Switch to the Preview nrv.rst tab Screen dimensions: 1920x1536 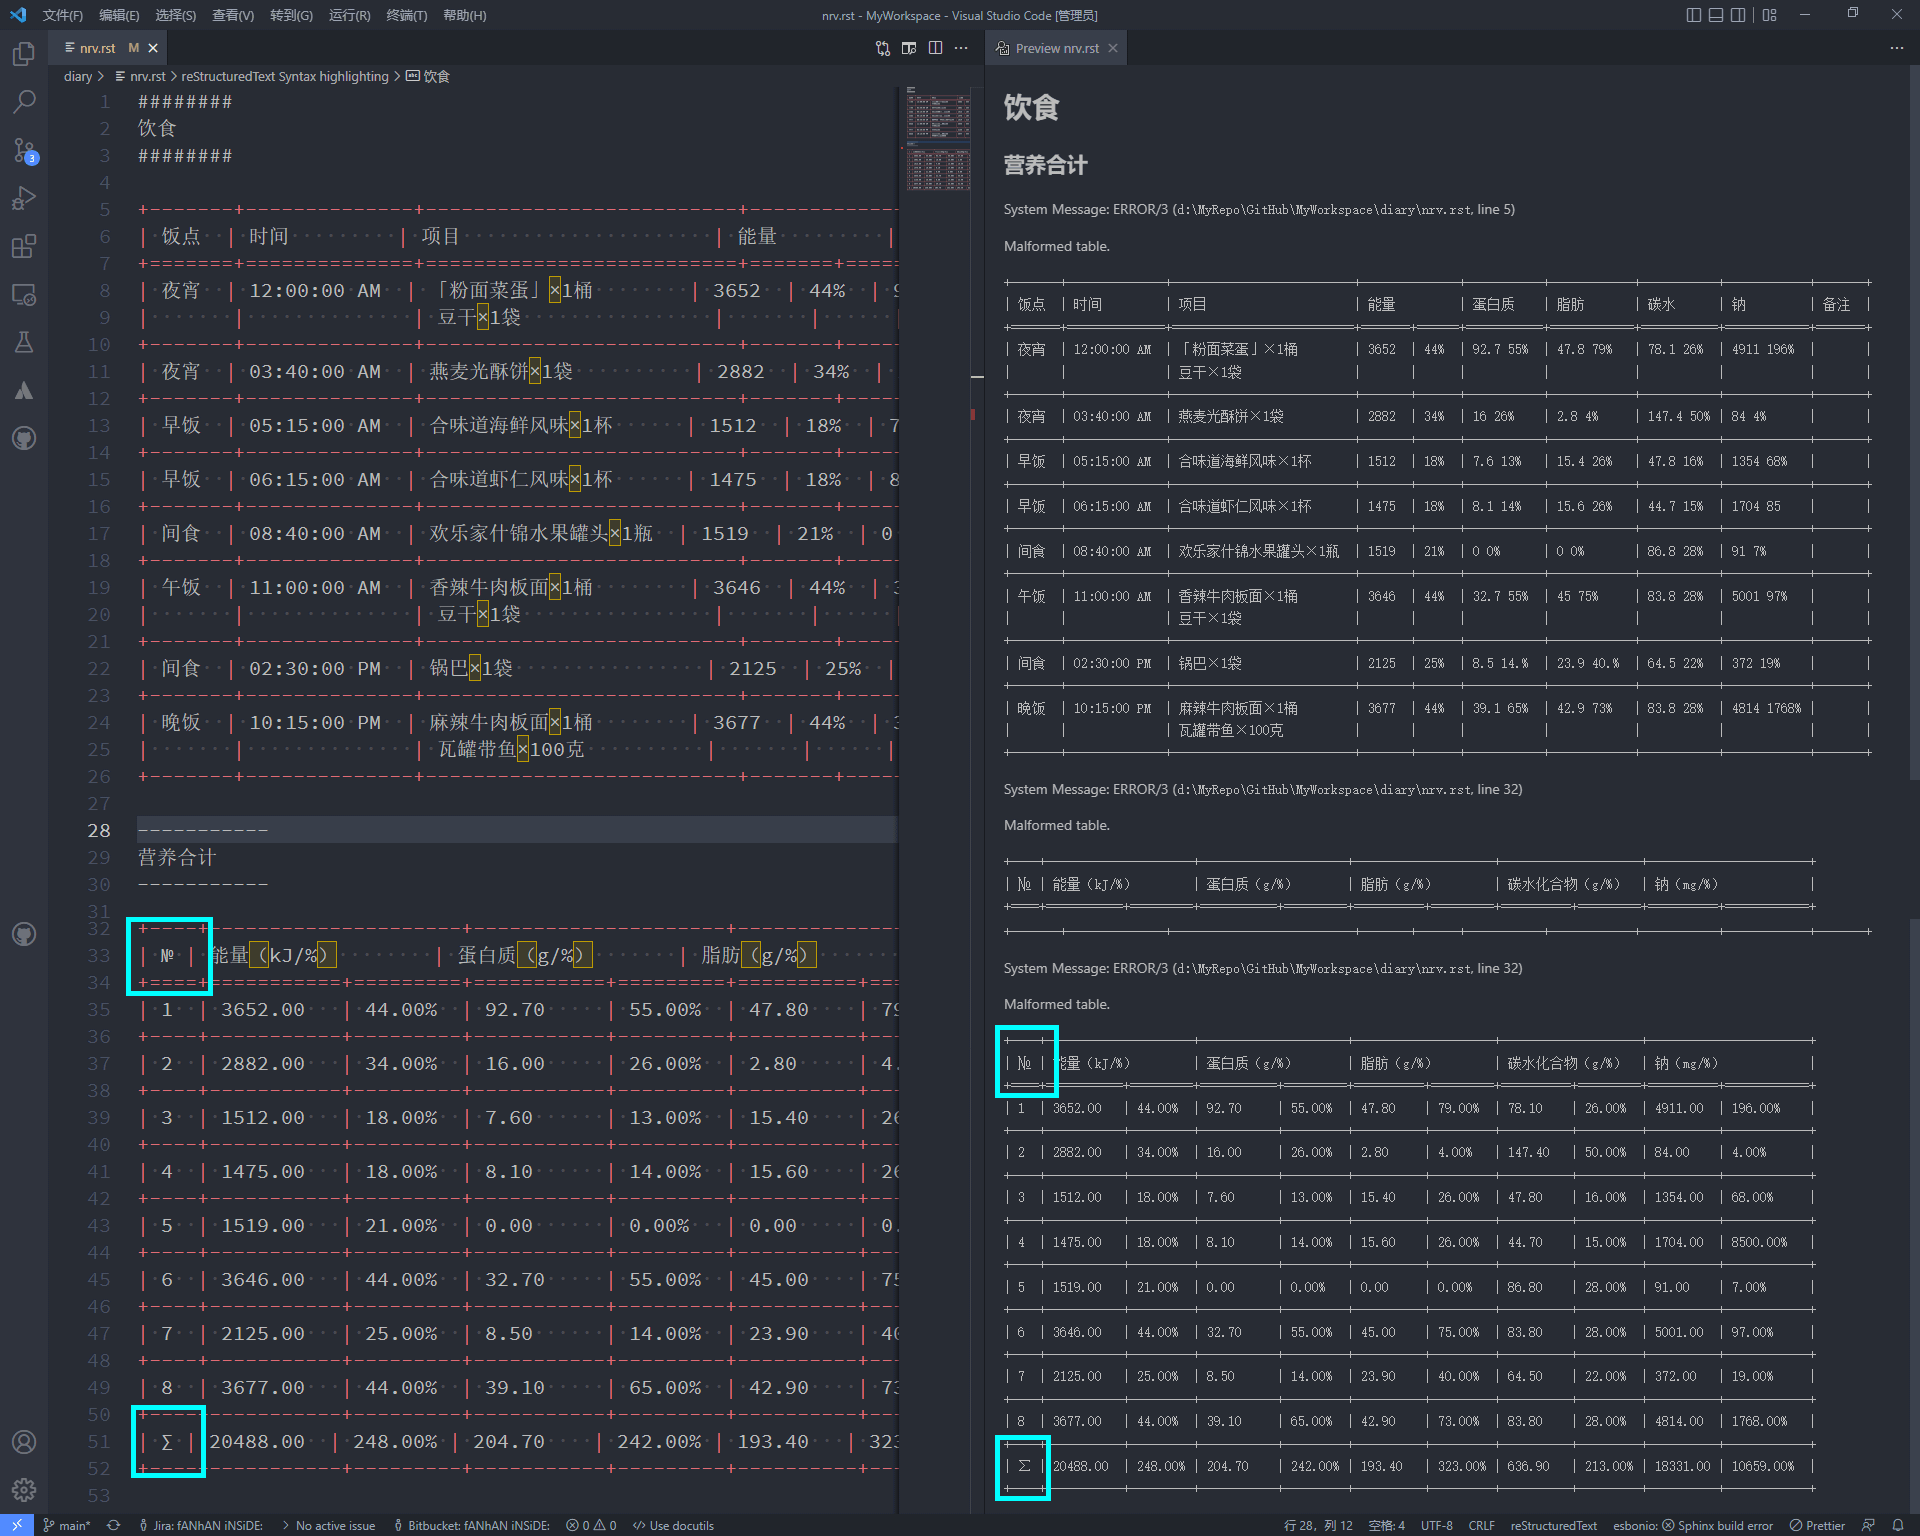point(1057,48)
